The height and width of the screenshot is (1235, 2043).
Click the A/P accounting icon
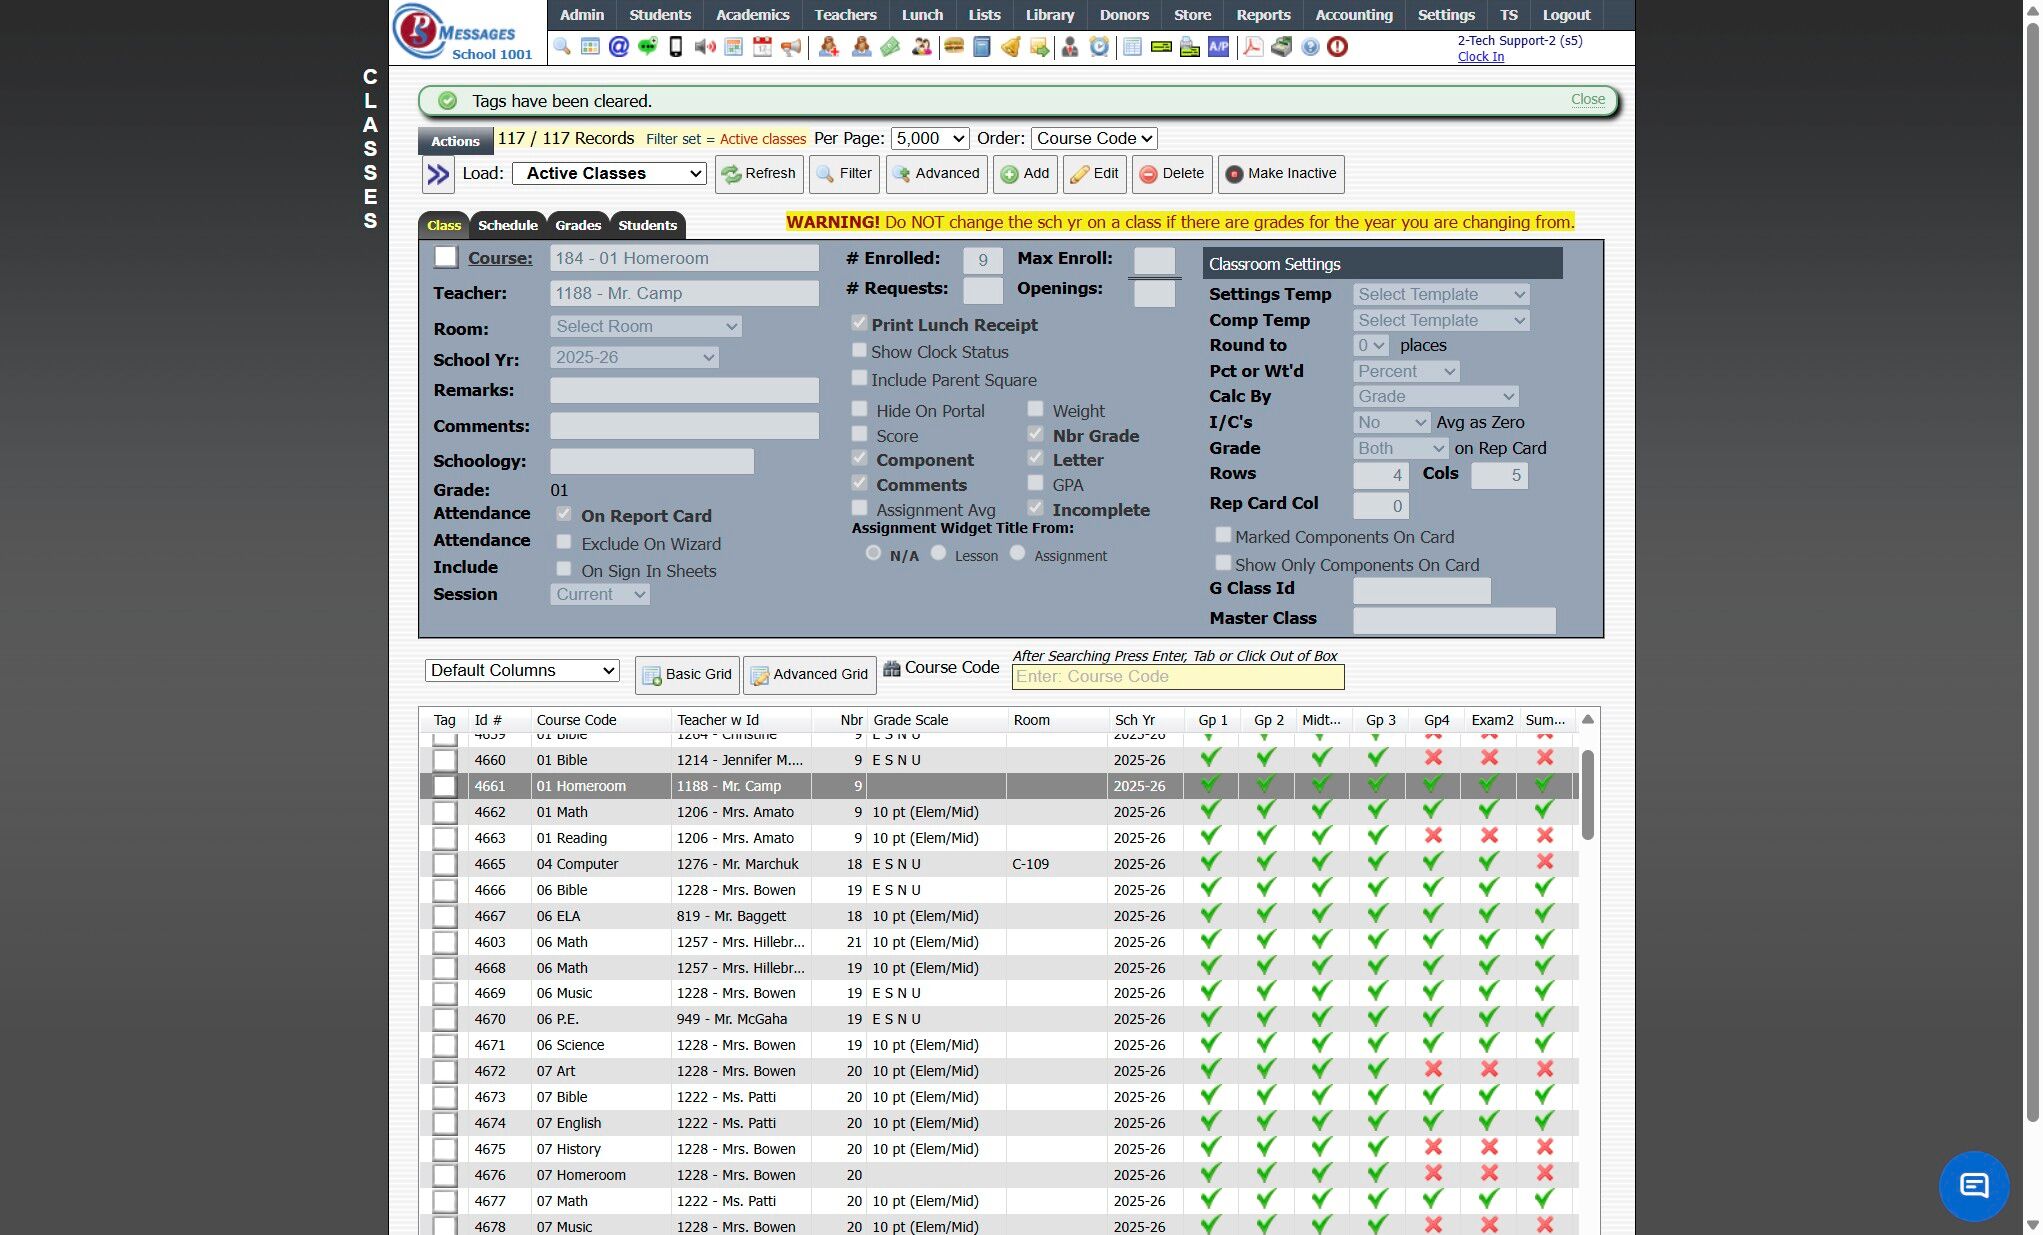(1218, 47)
